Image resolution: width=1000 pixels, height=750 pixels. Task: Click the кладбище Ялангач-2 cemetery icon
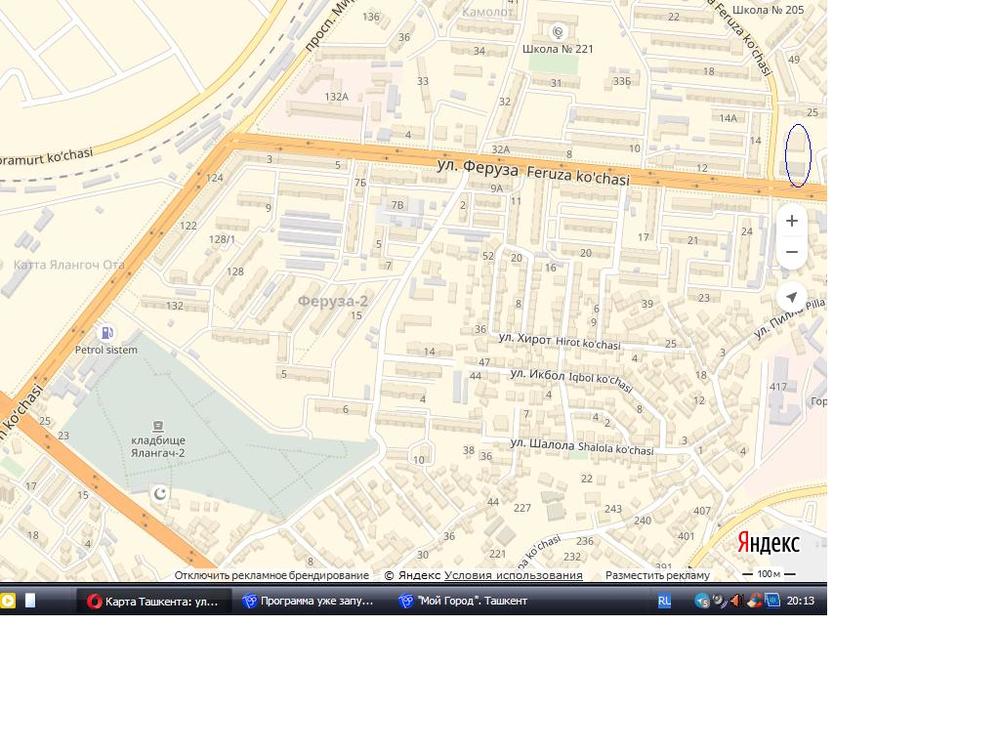tap(158, 426)
